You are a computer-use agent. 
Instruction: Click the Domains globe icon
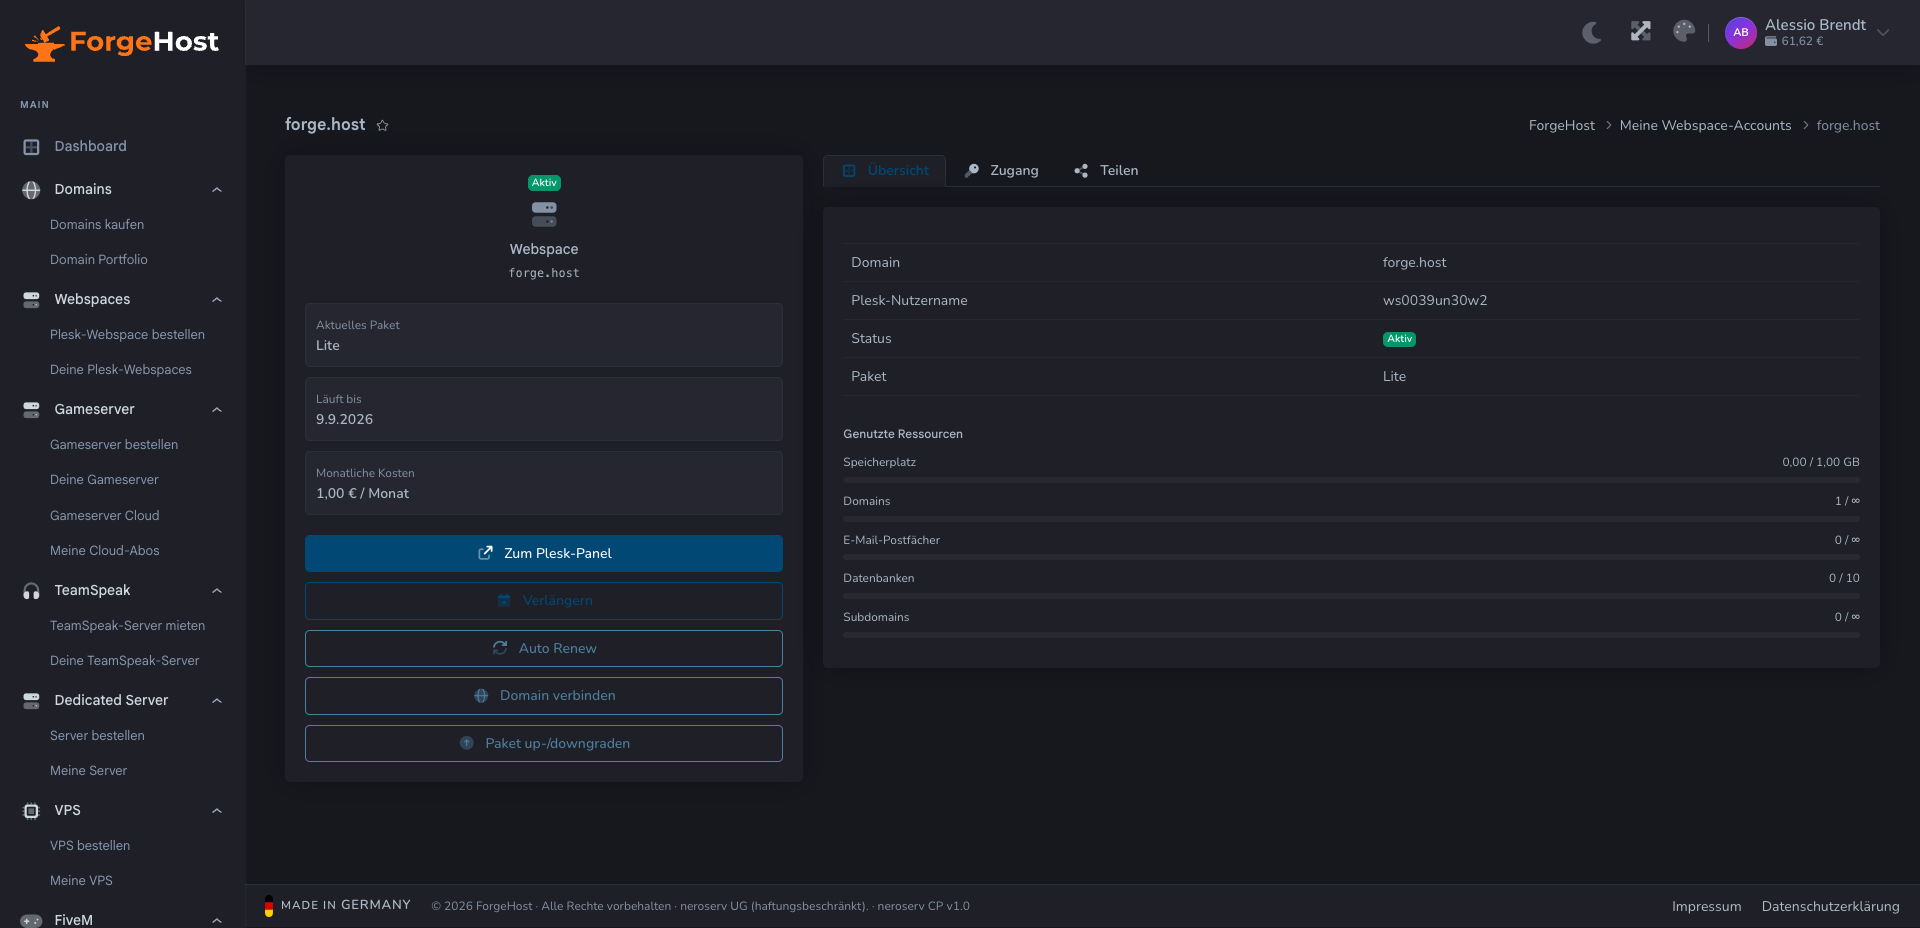click(x=31, y=190)
